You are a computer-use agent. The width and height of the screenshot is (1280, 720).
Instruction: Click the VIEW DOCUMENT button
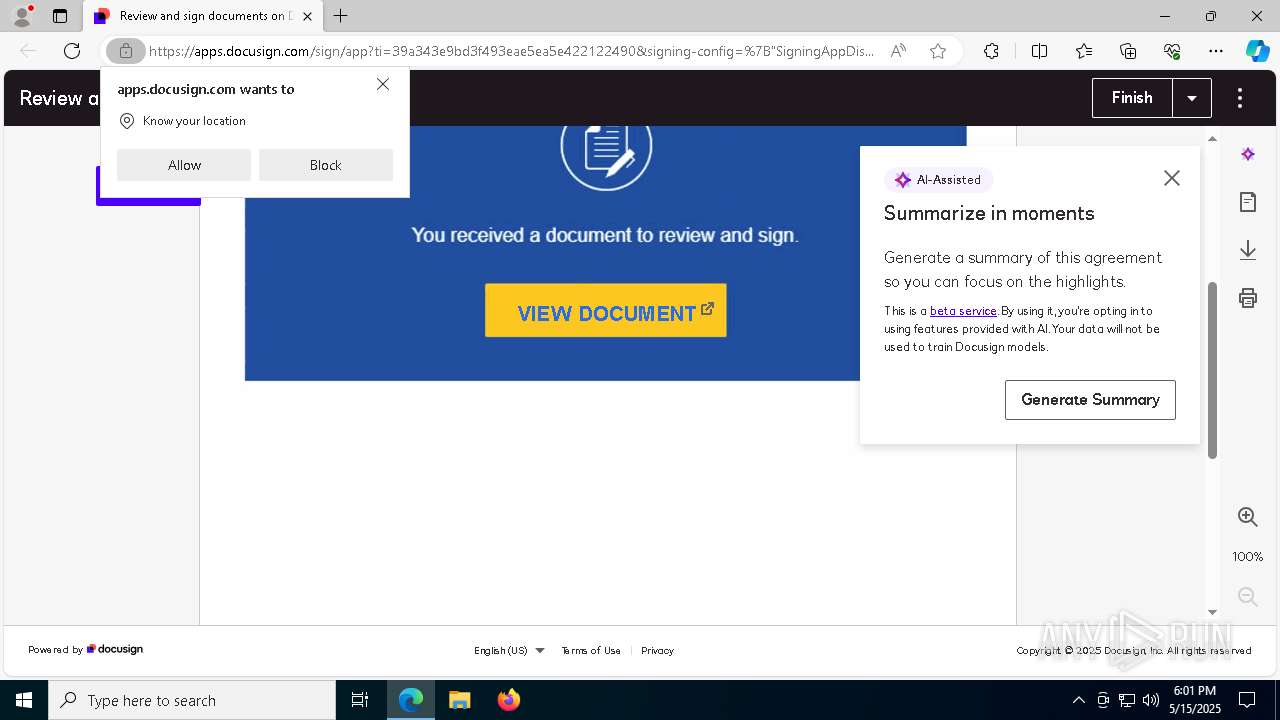pyautogui.click(x=606, y=310)
